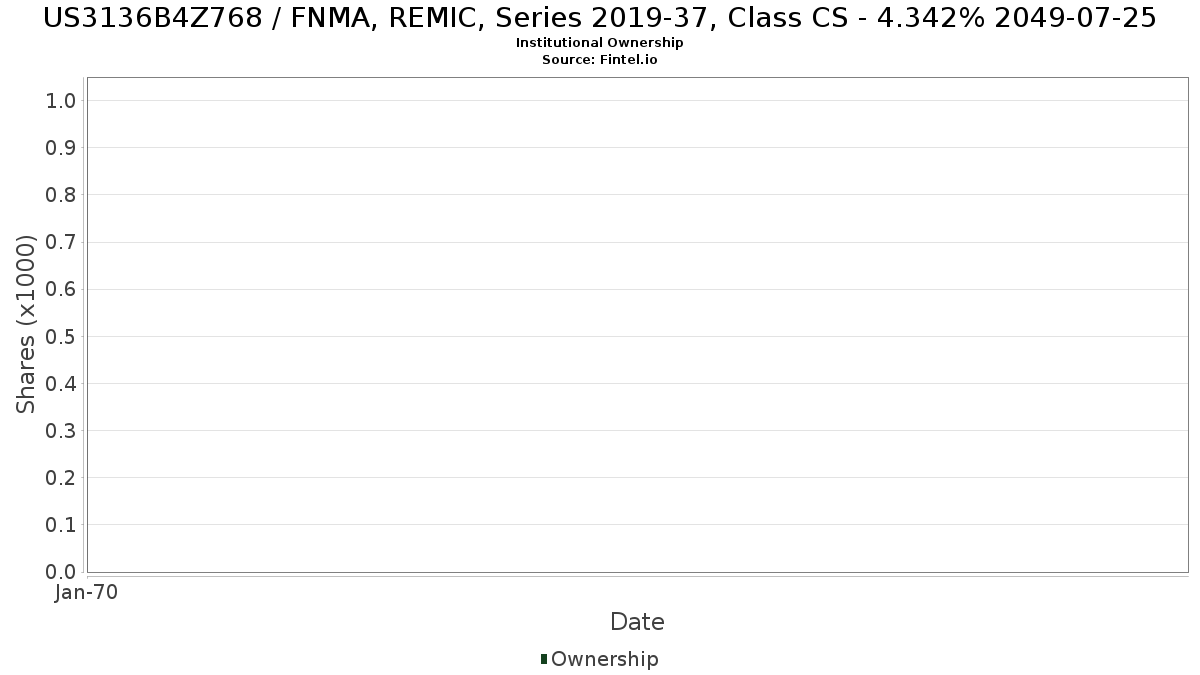Image resolution: width=1200 pixels, height=675 pixels.
Task: Select the 0.2 y-axis tick label
Action: point(61,478)
